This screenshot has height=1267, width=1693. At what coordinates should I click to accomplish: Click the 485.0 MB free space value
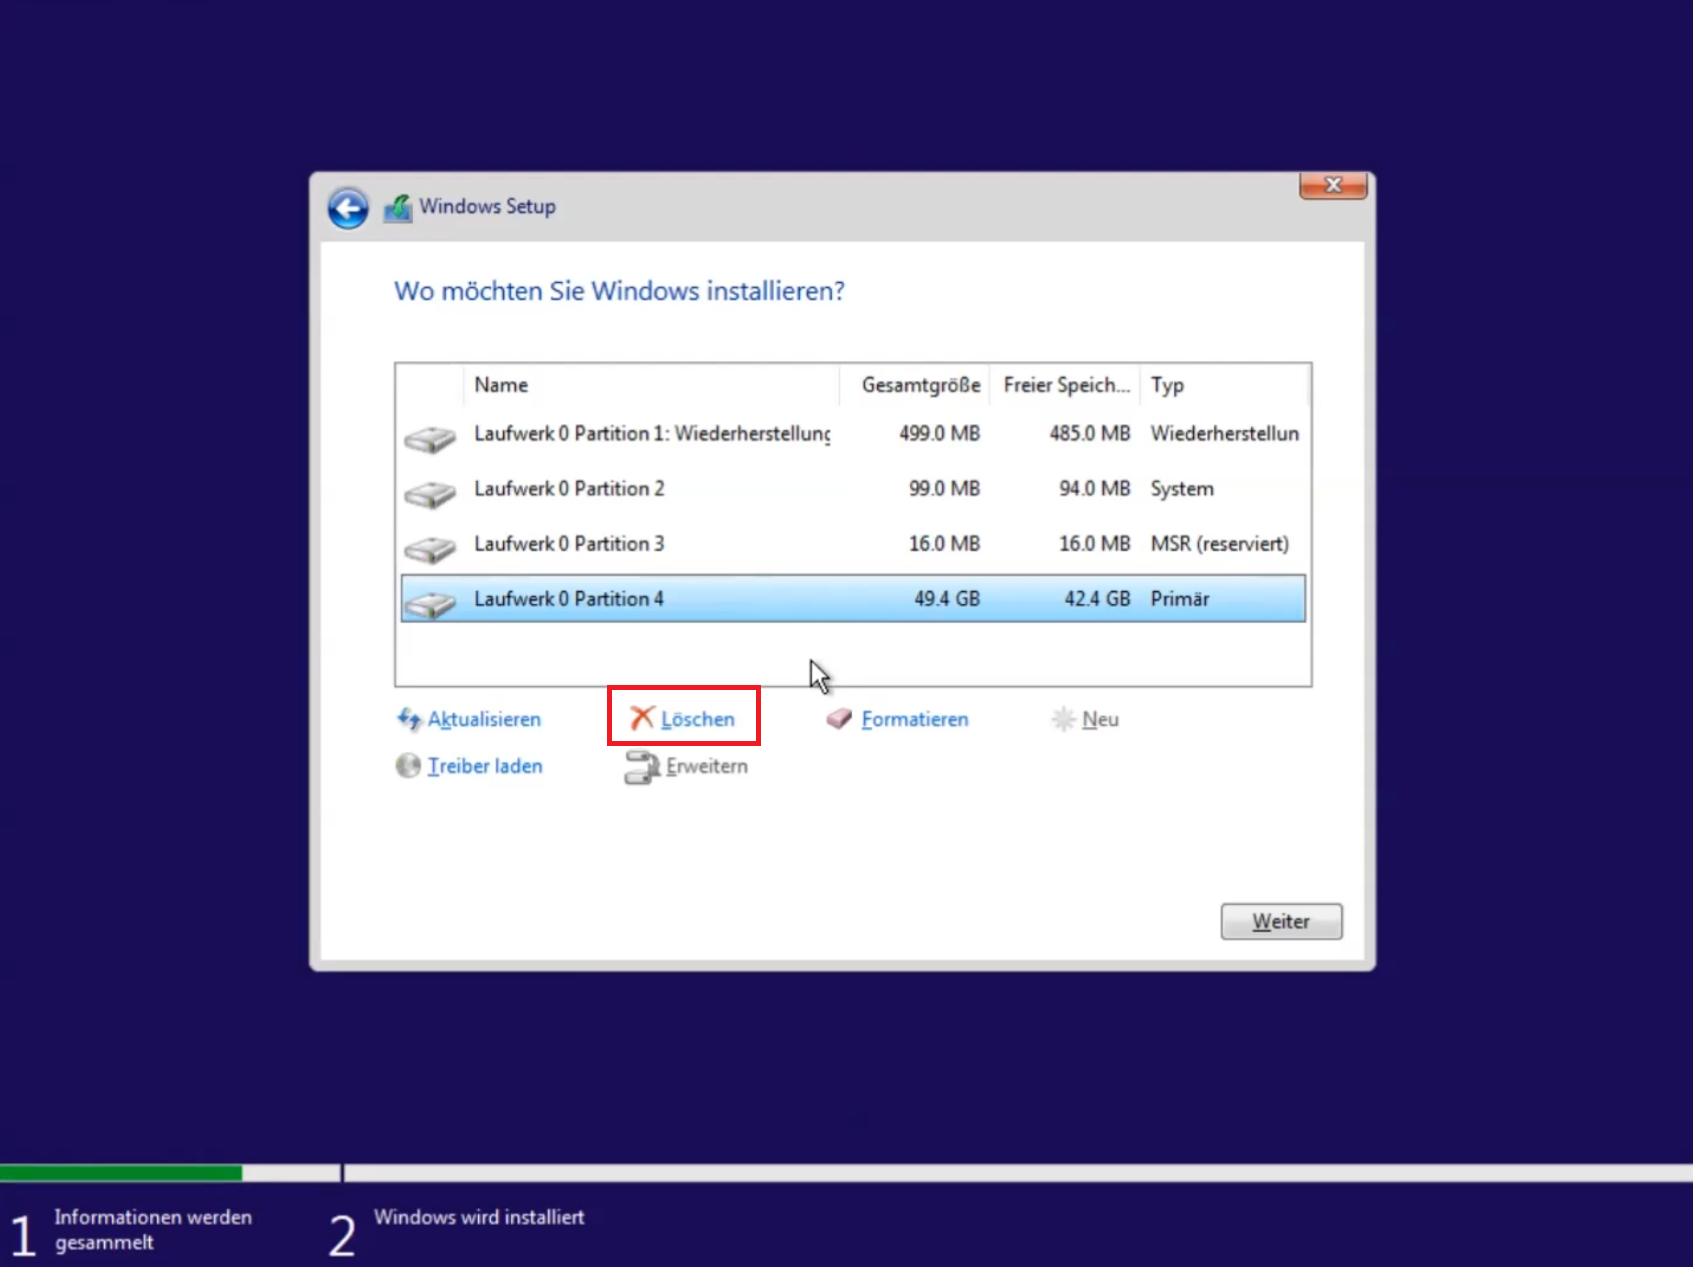click(x=1089, y=433)
